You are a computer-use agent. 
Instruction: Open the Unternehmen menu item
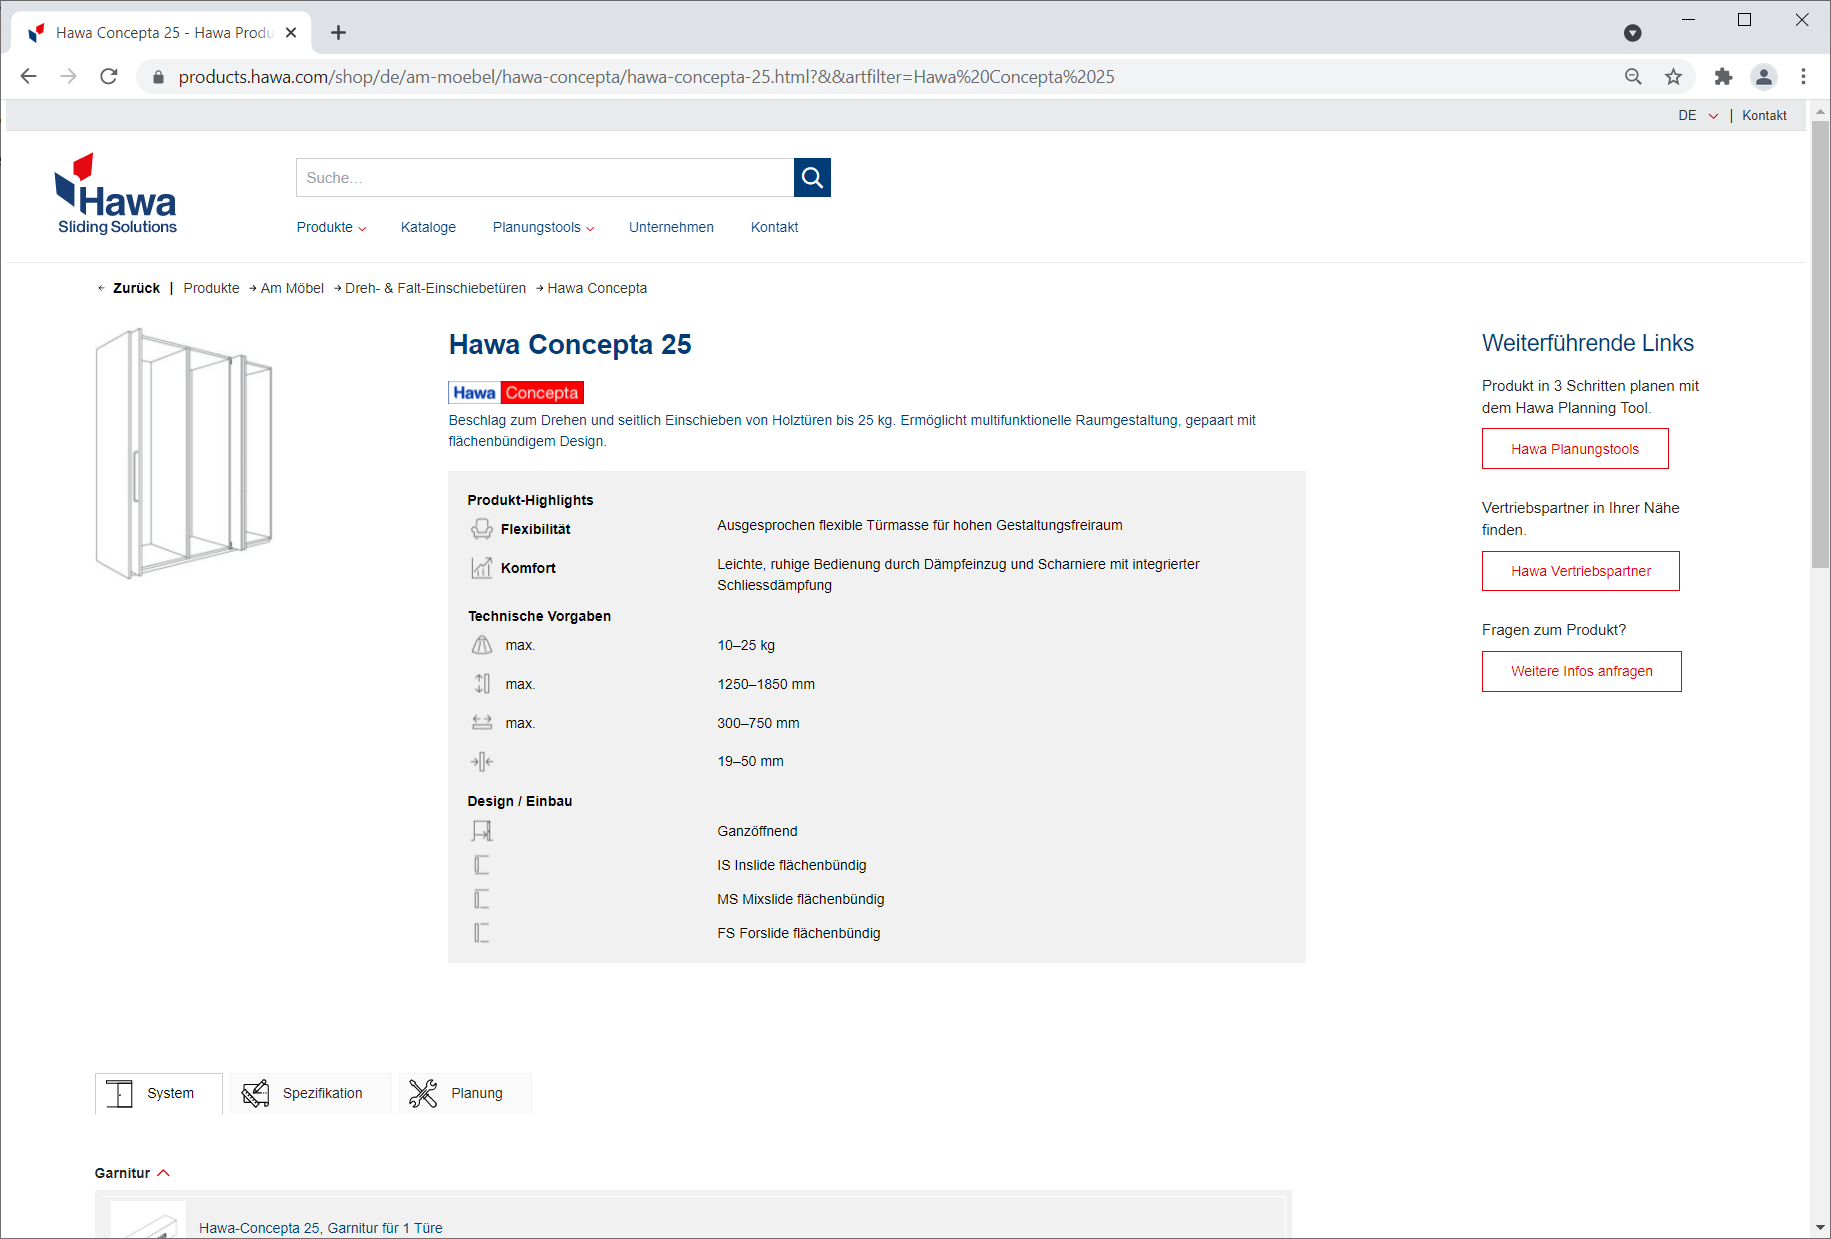pyautogui.click(x=671, y=227)
